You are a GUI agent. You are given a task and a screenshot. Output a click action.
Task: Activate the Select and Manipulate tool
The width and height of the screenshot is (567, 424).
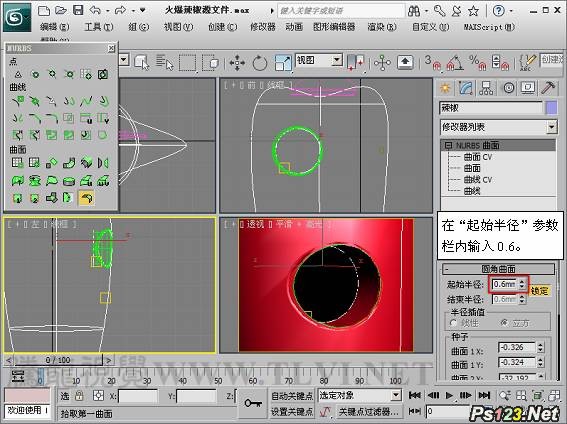click(382, 63)
